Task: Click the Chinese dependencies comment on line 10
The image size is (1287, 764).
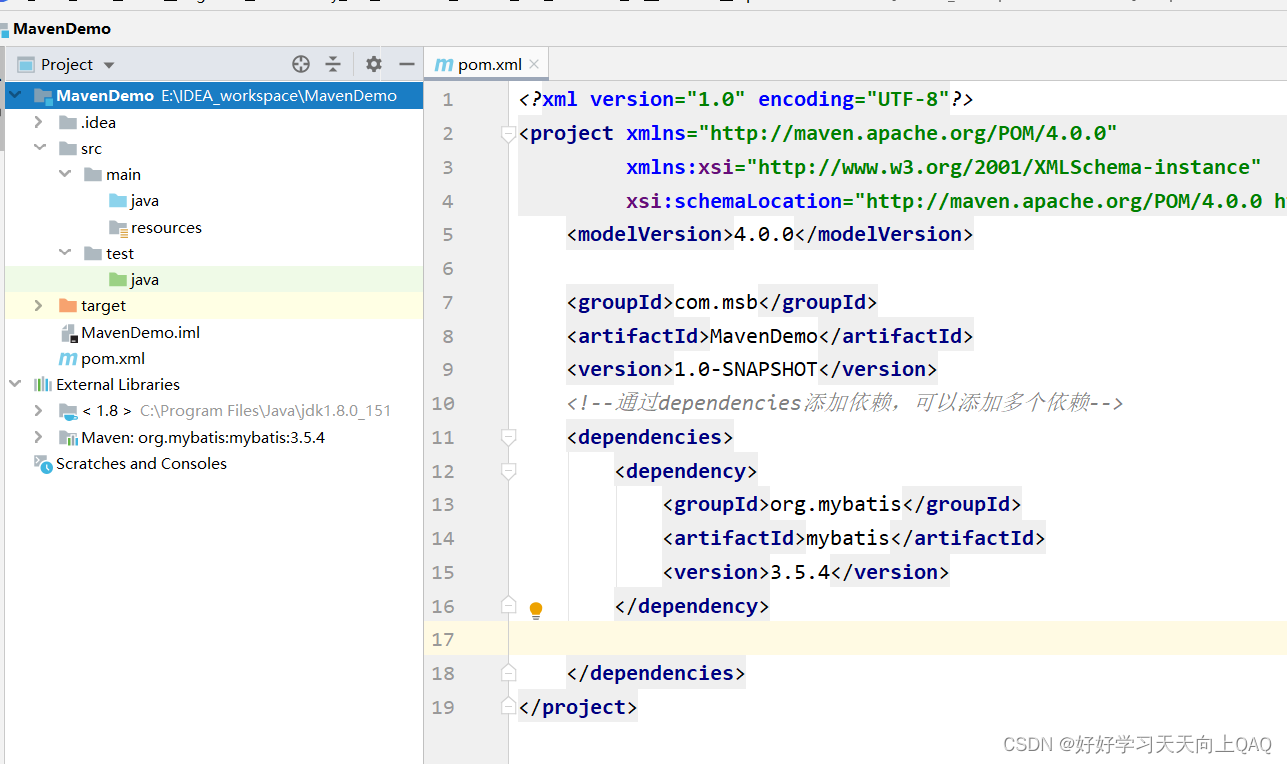Action: (x=845, y=403)
